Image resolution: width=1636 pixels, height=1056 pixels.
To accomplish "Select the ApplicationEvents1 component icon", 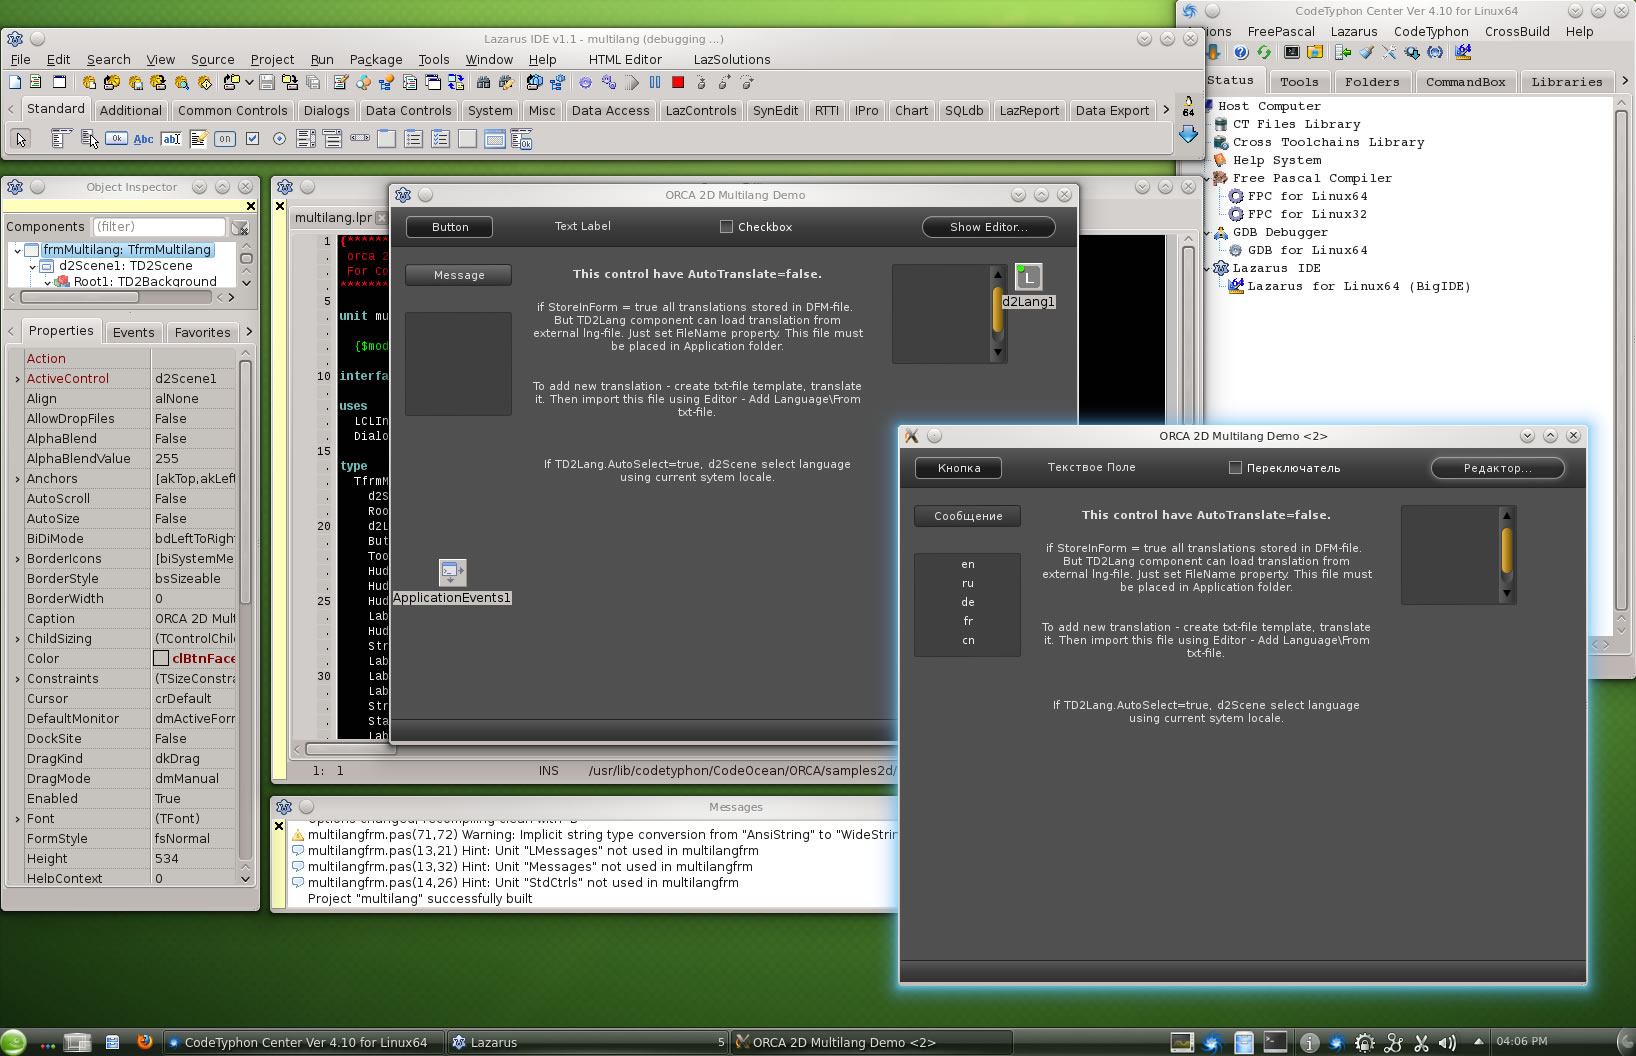I will (452, 572).
